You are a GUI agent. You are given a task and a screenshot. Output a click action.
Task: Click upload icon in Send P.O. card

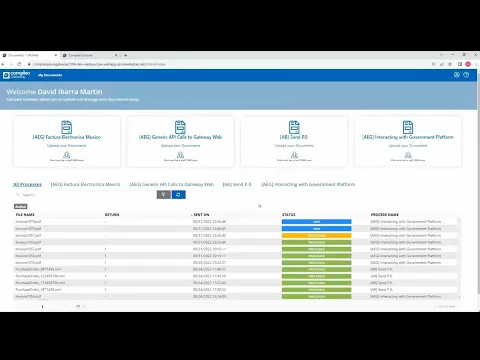(294, 155)
